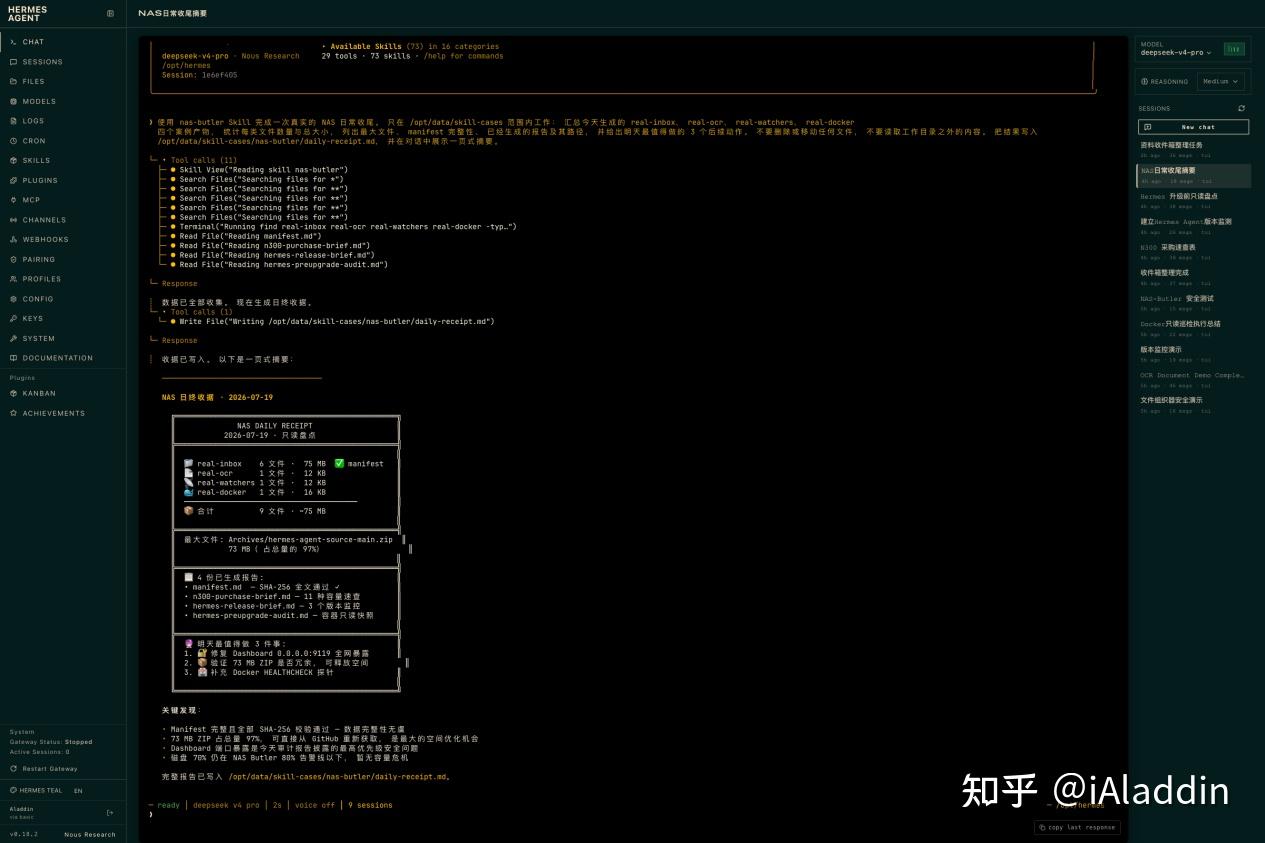1265x843 pixels.
Task: Click the 9 sessions status bar entry
Action: [x=370, y=805]
